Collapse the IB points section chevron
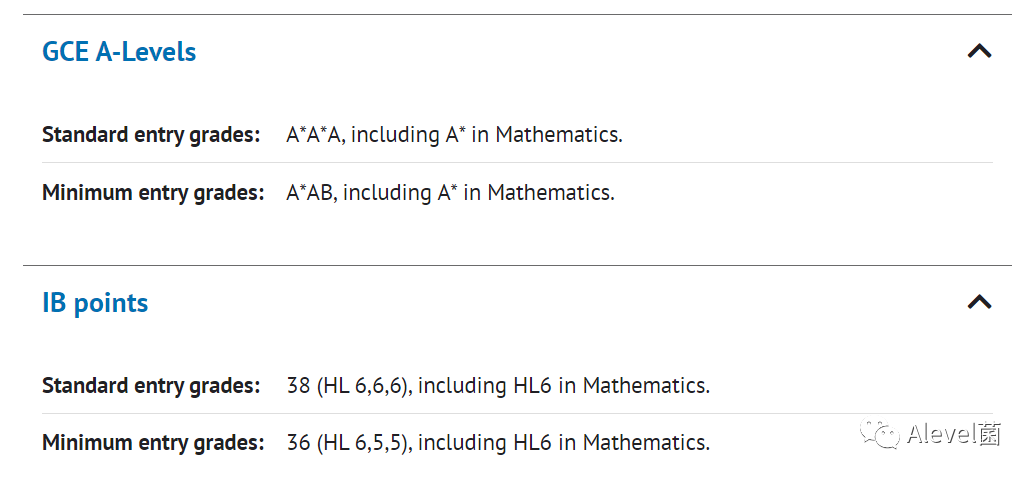Viewport: 1035px width, 479px height. (980, 302)
